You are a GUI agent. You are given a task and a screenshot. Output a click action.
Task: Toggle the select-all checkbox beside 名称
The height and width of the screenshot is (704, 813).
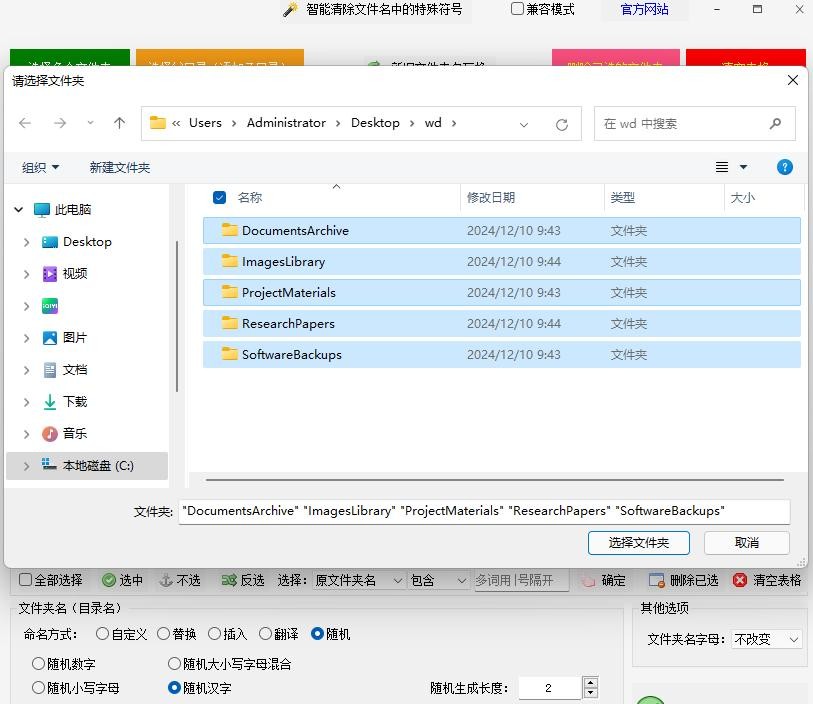pos(220,198)
